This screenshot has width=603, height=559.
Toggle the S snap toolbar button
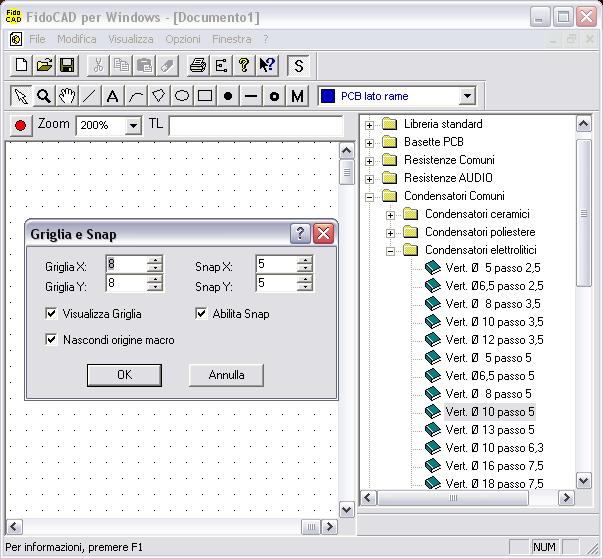pyautogui.click(x=298, y=65)
